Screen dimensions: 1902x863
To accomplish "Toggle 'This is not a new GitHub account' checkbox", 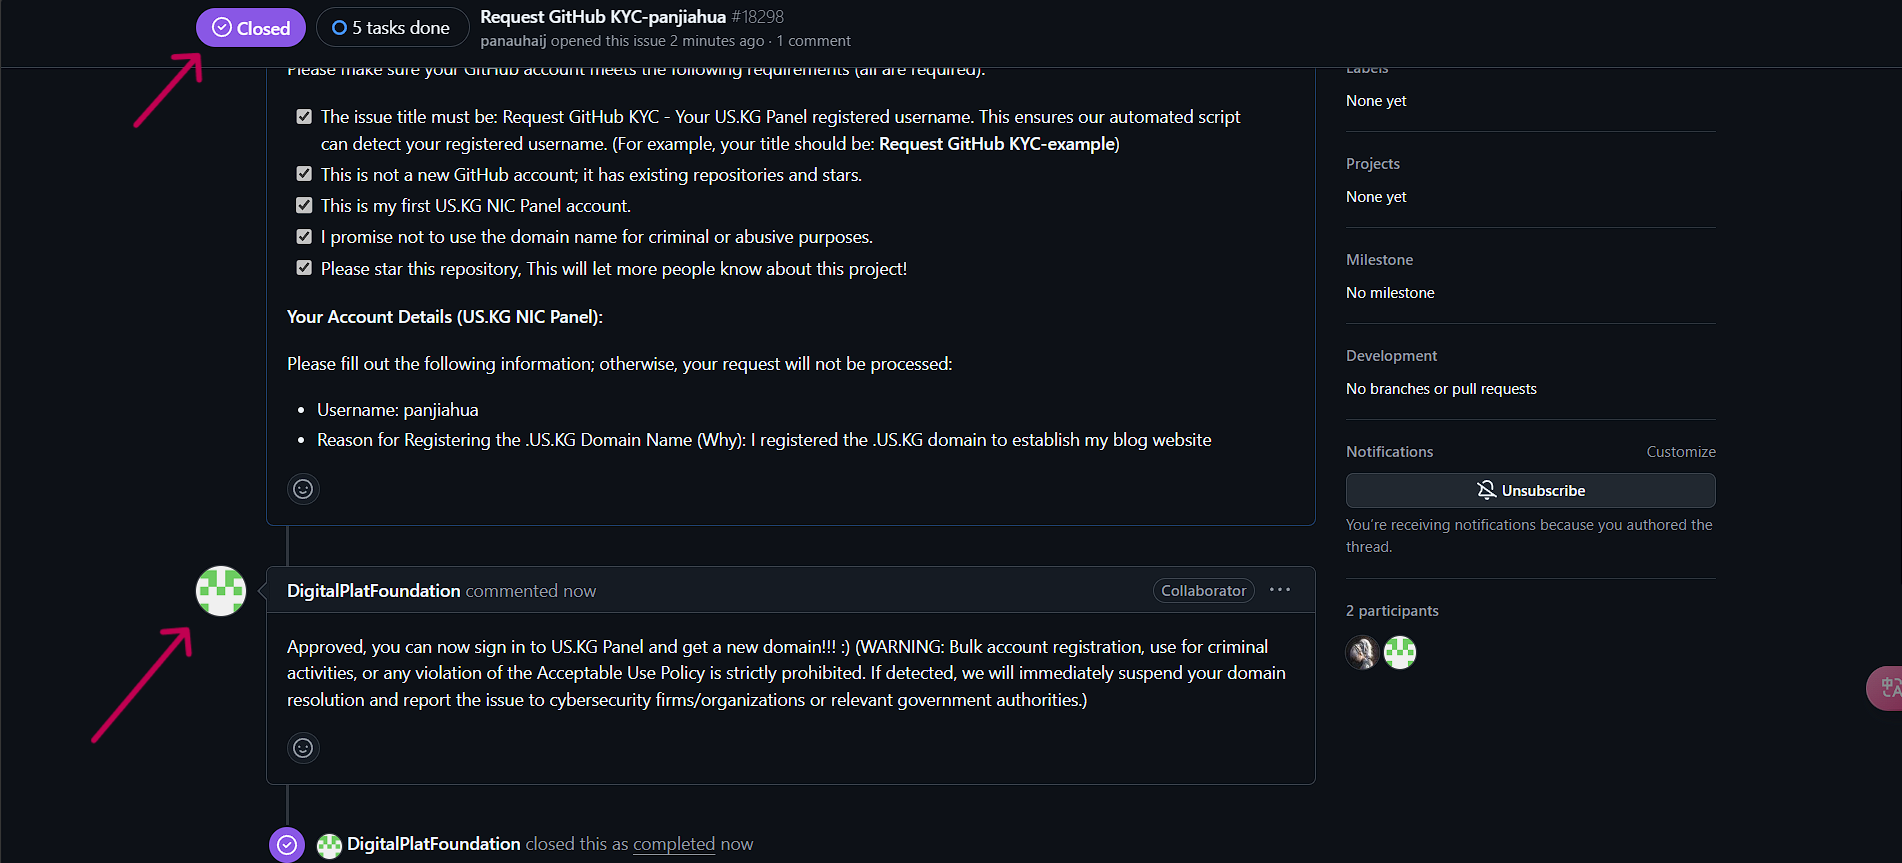I will (x=304, y=174).
